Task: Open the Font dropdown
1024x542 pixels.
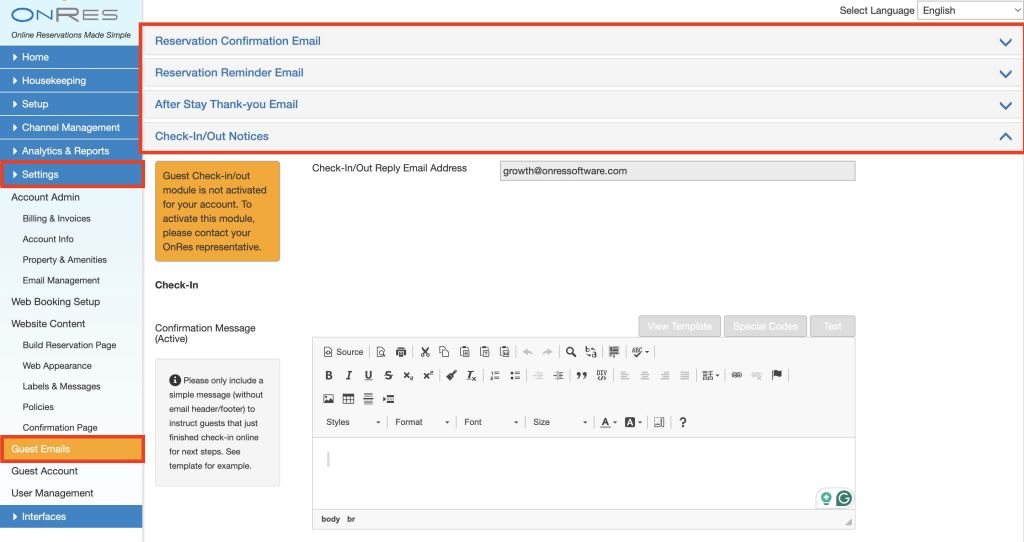Action: point(491,422)
